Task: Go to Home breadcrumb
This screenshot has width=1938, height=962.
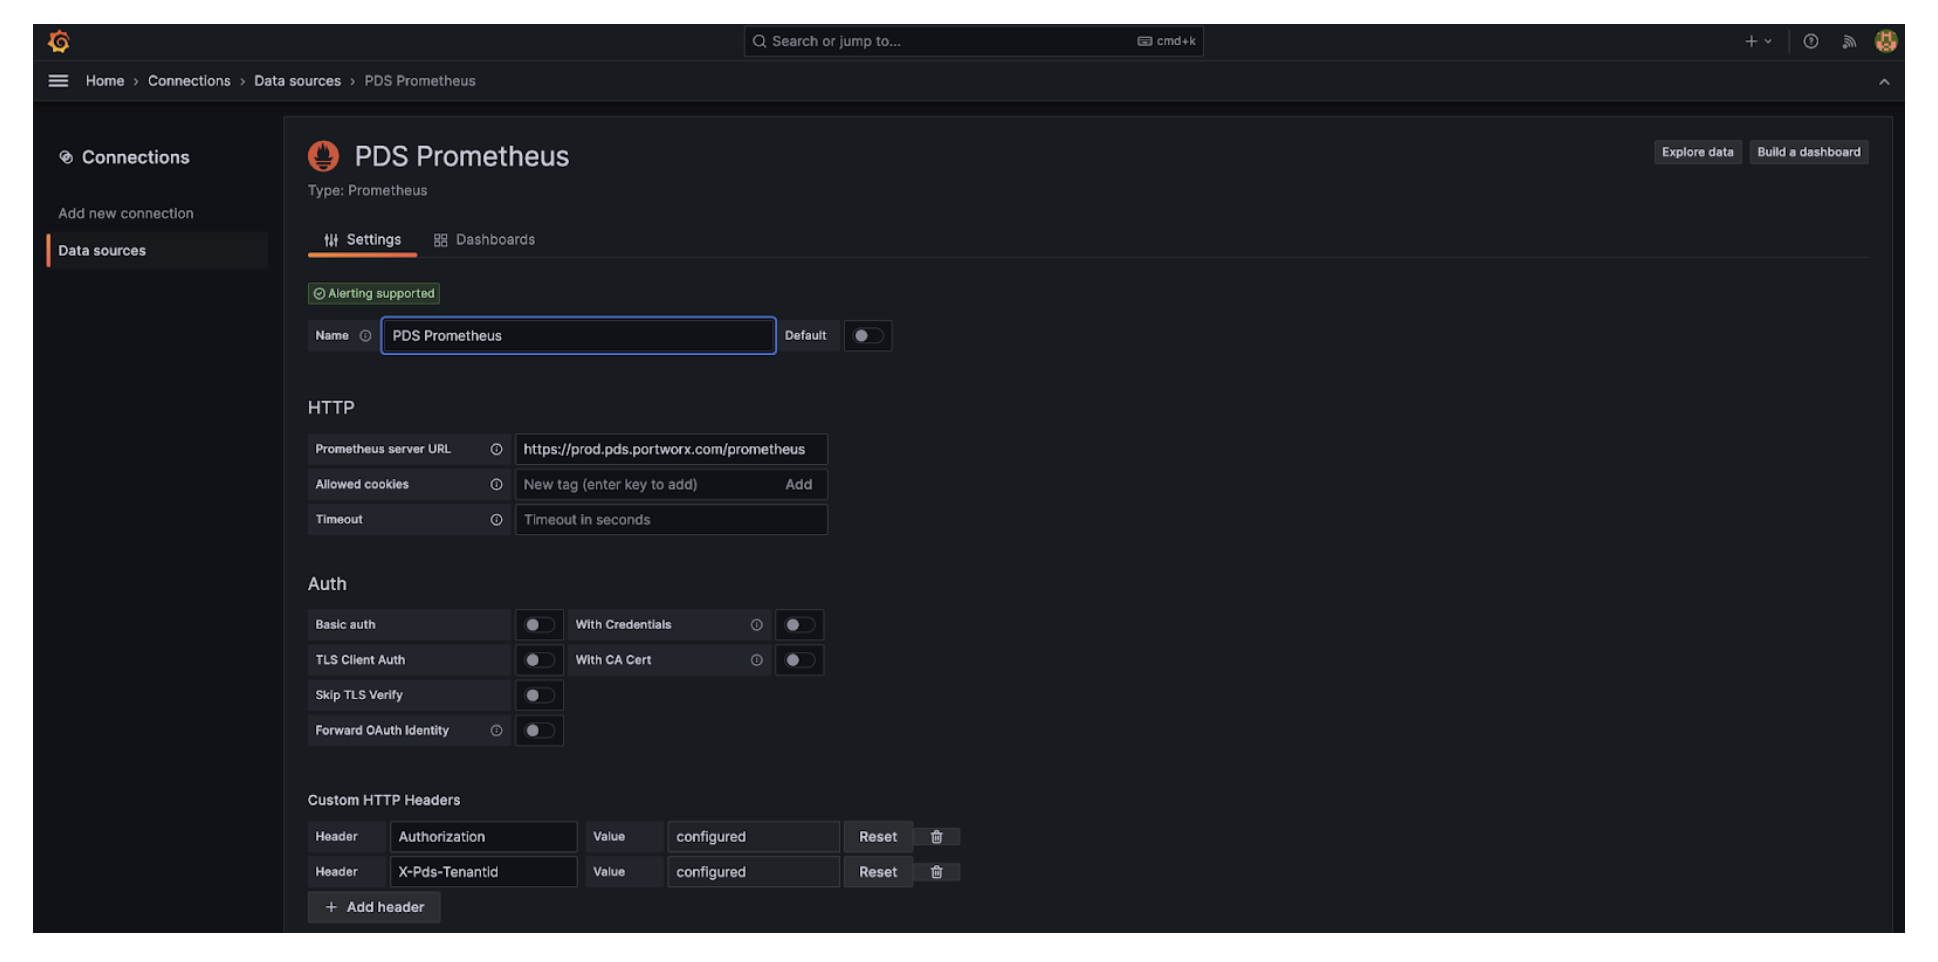Action: 105,81
